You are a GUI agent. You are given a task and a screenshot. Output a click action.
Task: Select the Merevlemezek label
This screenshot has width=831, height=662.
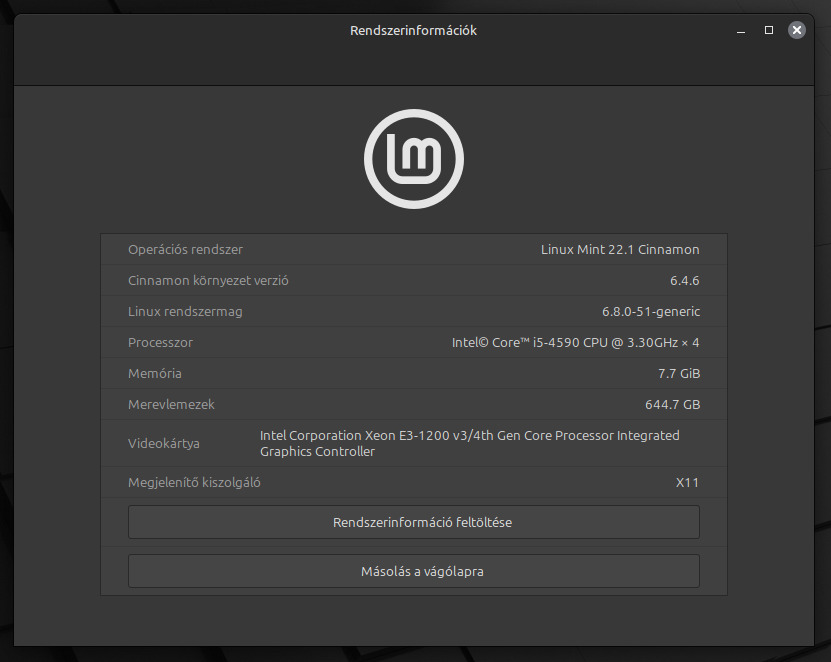coord(171,404)
